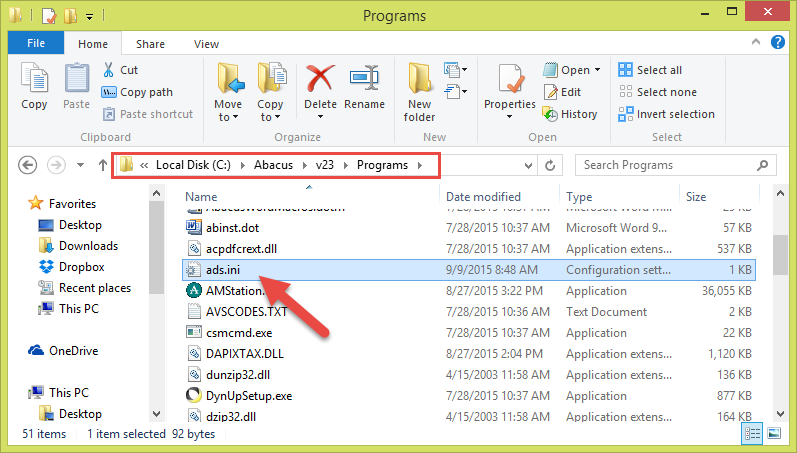Click Select all in ribbon
The image size is (797, 453).
[650, 70]
